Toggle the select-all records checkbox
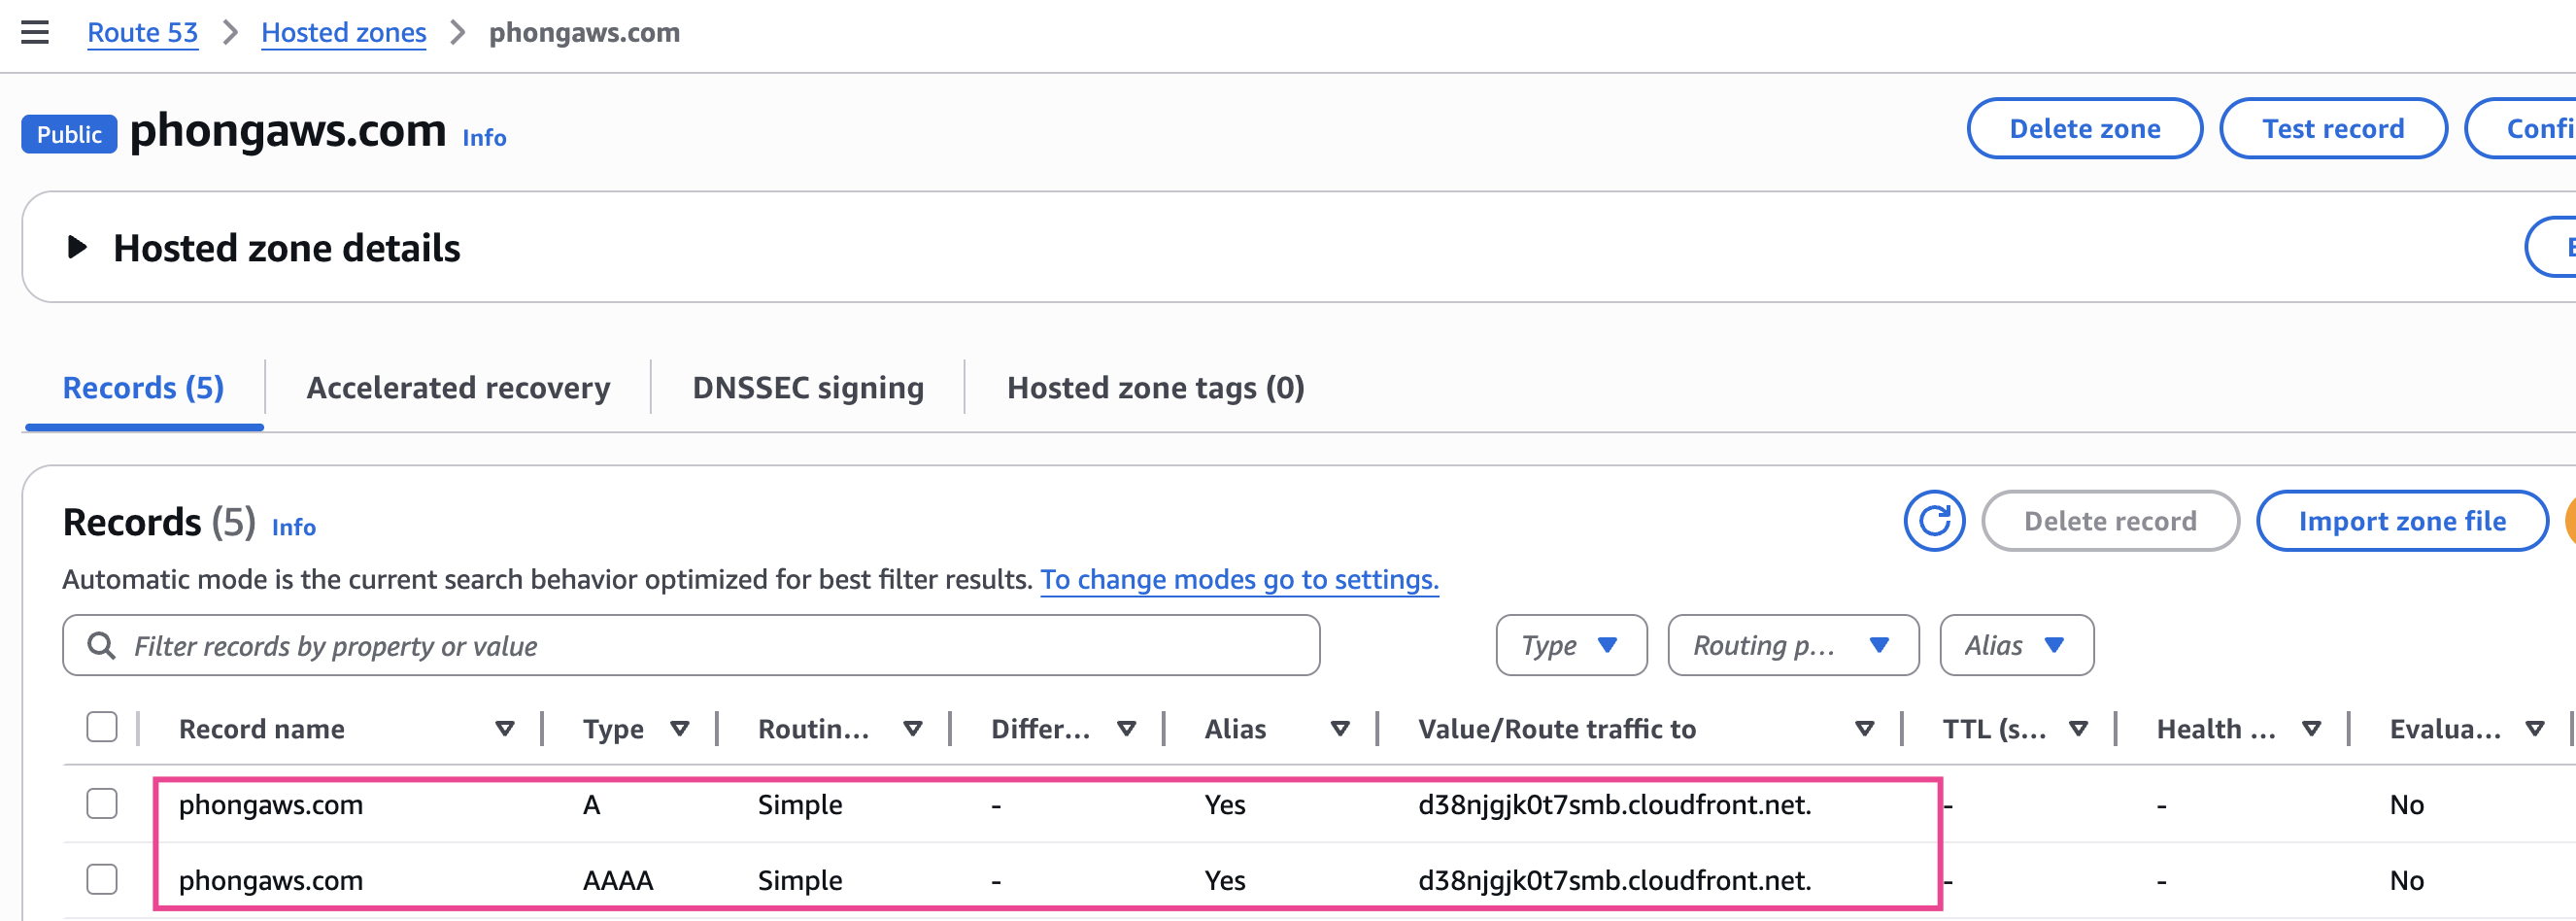The height and width of the screenshot is (921, 2576). [102, 727]
